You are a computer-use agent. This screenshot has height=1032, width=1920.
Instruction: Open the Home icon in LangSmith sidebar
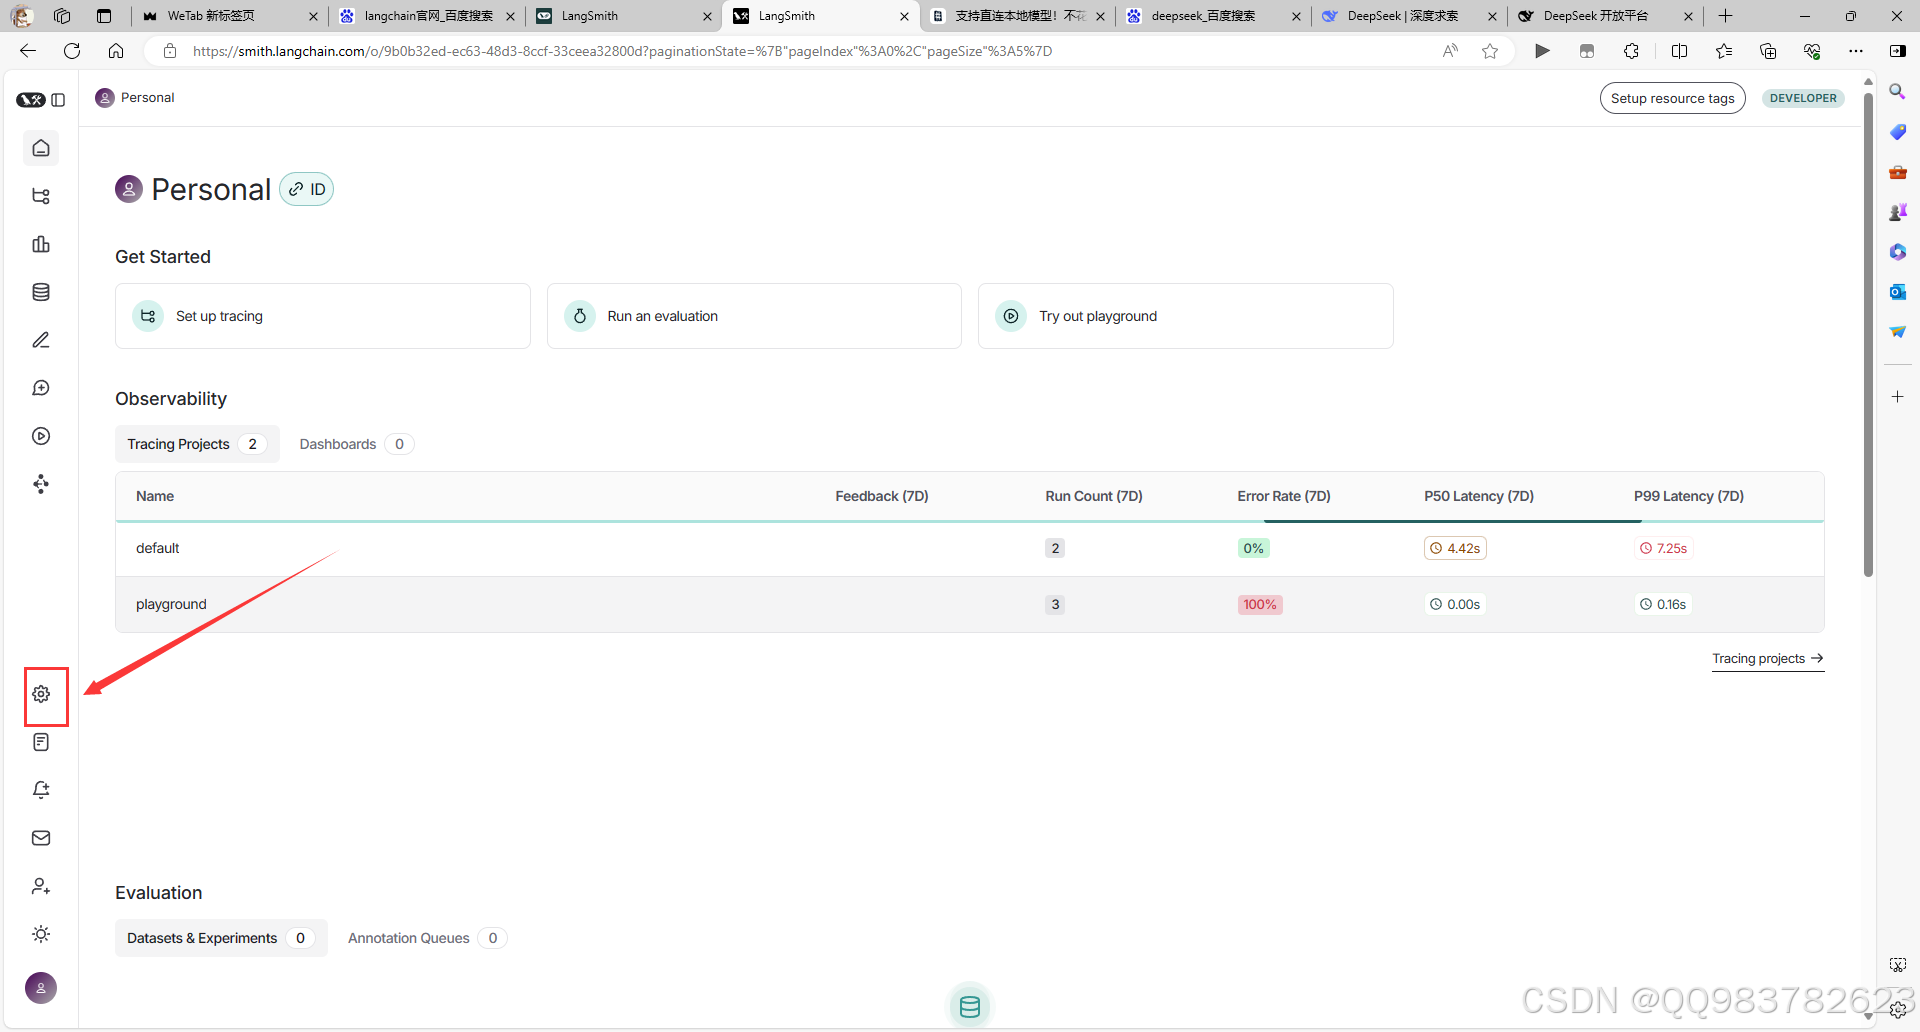pos(41,148)
